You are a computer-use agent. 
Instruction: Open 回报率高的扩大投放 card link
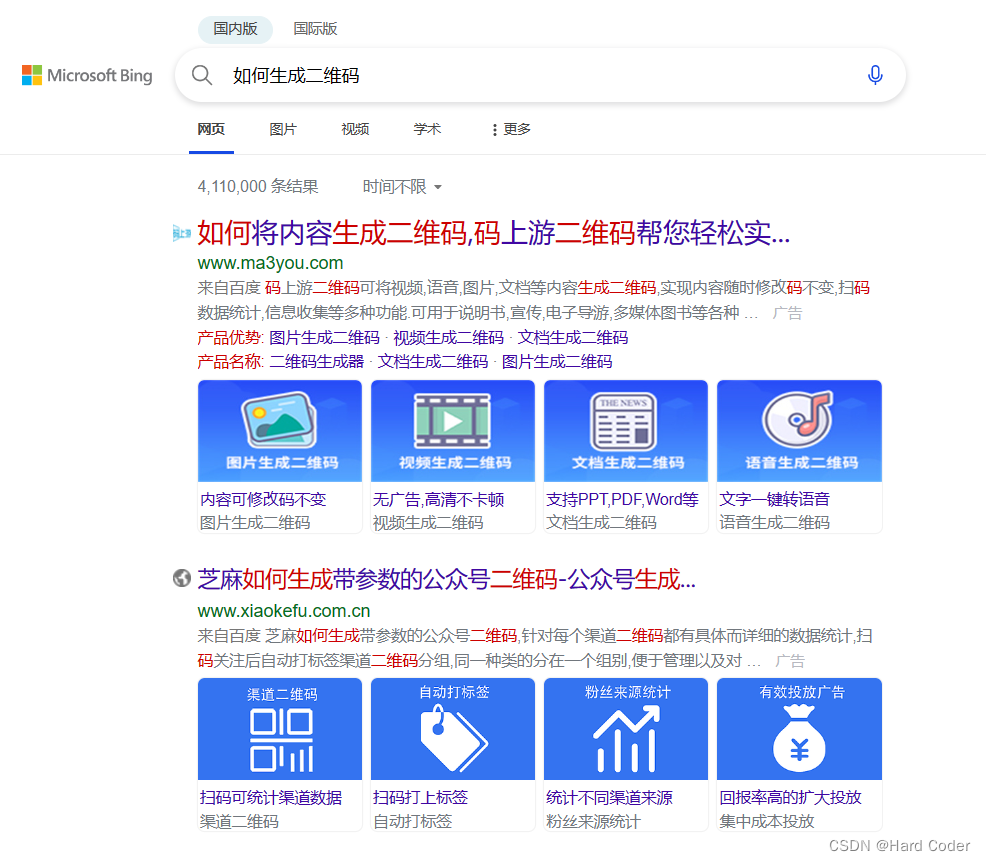click(790, 797)
